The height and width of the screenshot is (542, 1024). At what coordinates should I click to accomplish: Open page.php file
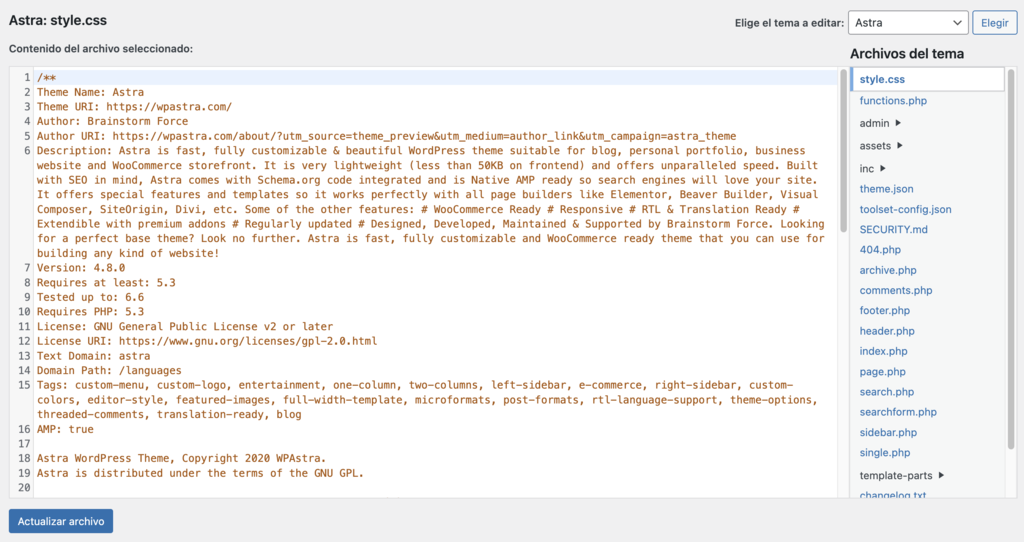(x=882, y=372)
